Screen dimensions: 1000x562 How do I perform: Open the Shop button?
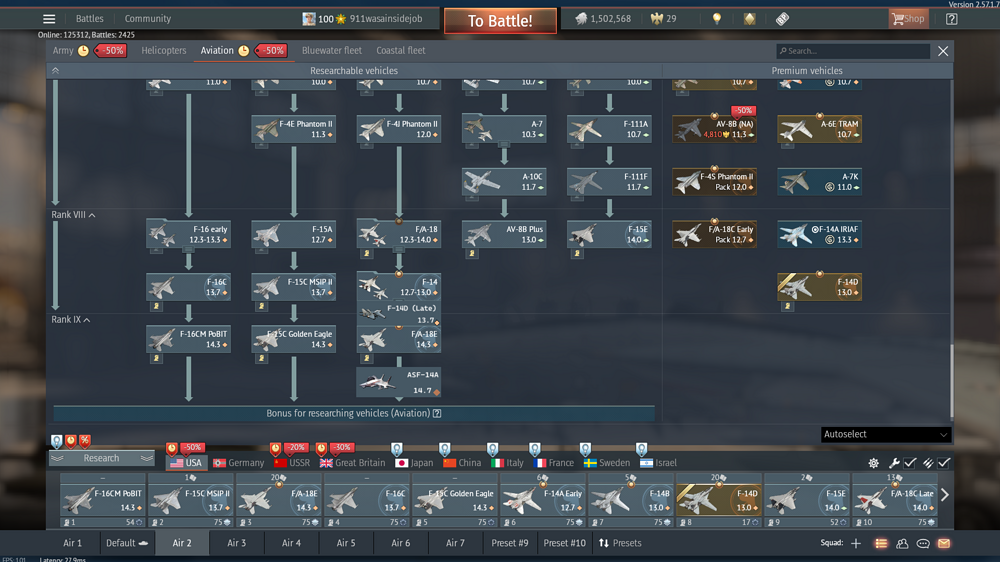click(909, 18)
